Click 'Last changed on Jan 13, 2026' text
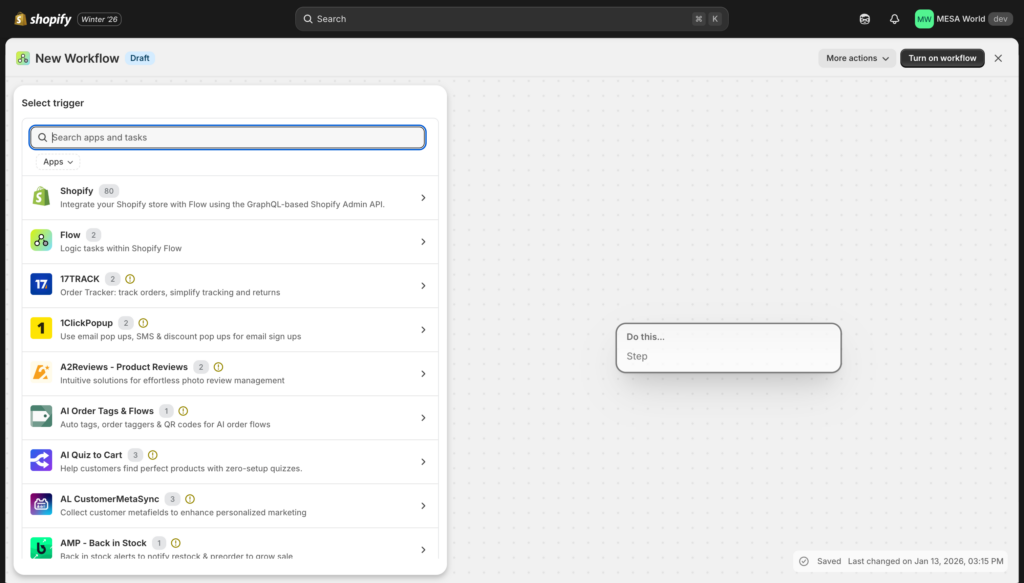This screenshot has width=1024, height=583. [925, 561]
